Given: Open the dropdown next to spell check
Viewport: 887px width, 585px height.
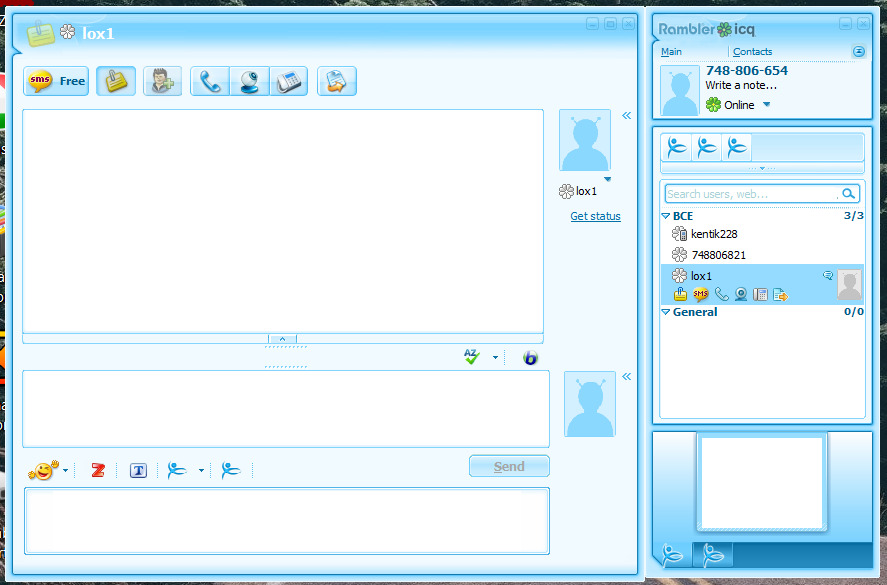Looking at the screenshot, I should (x=496, y=357).
